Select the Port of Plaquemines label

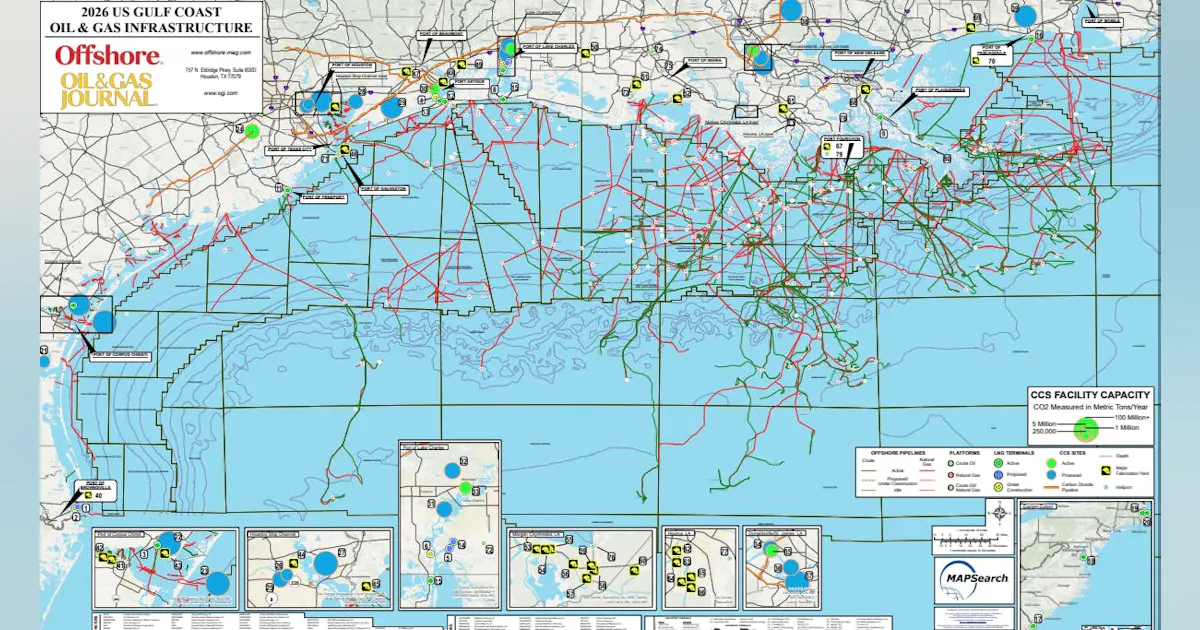[939, 90]
